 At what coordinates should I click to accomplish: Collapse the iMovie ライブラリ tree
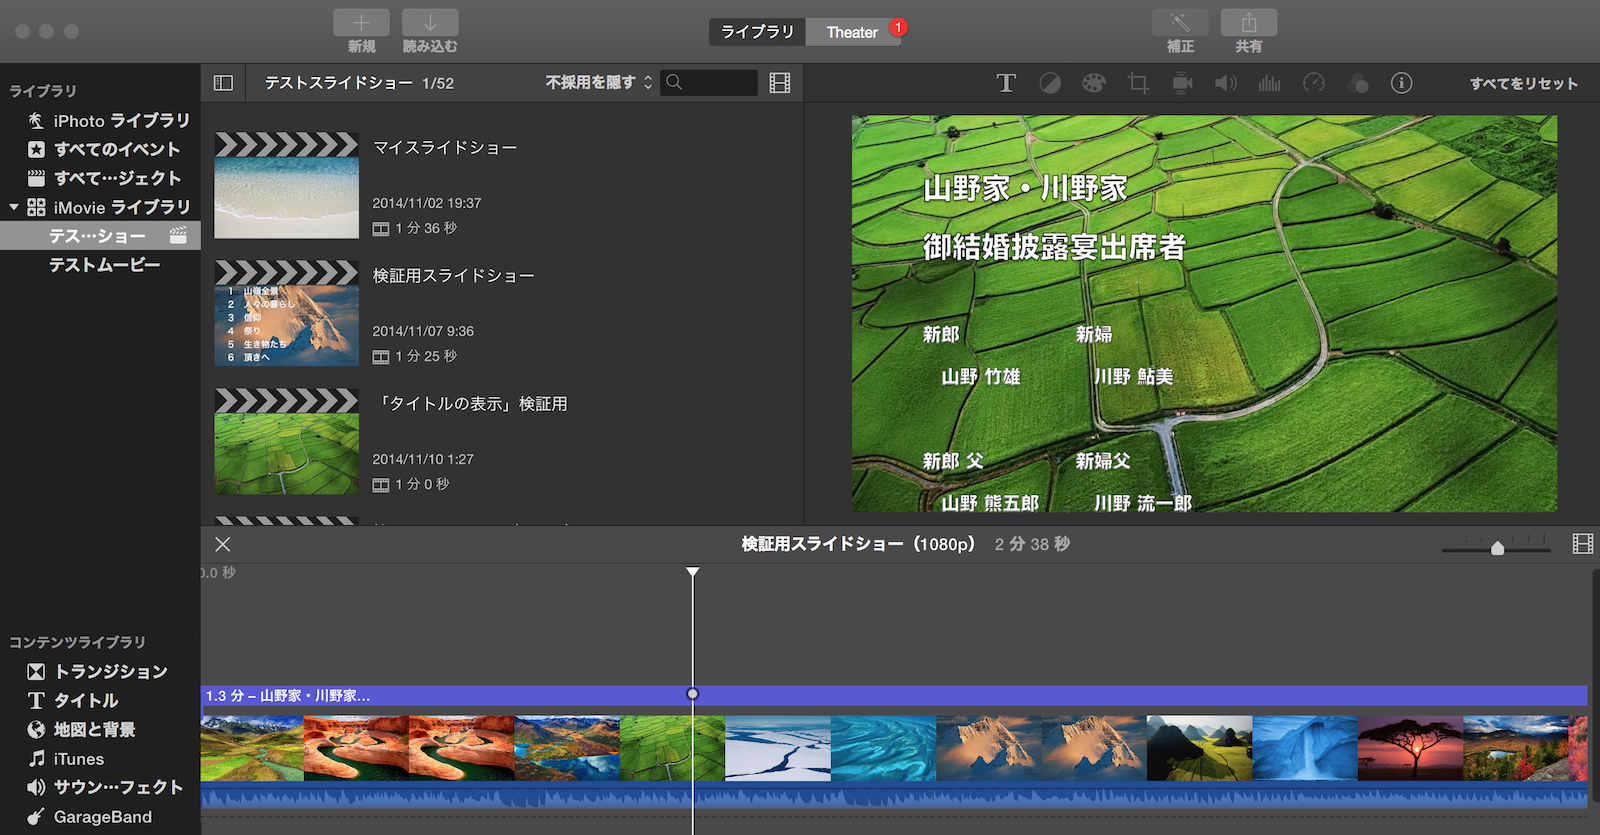click(x=14, y=208)
